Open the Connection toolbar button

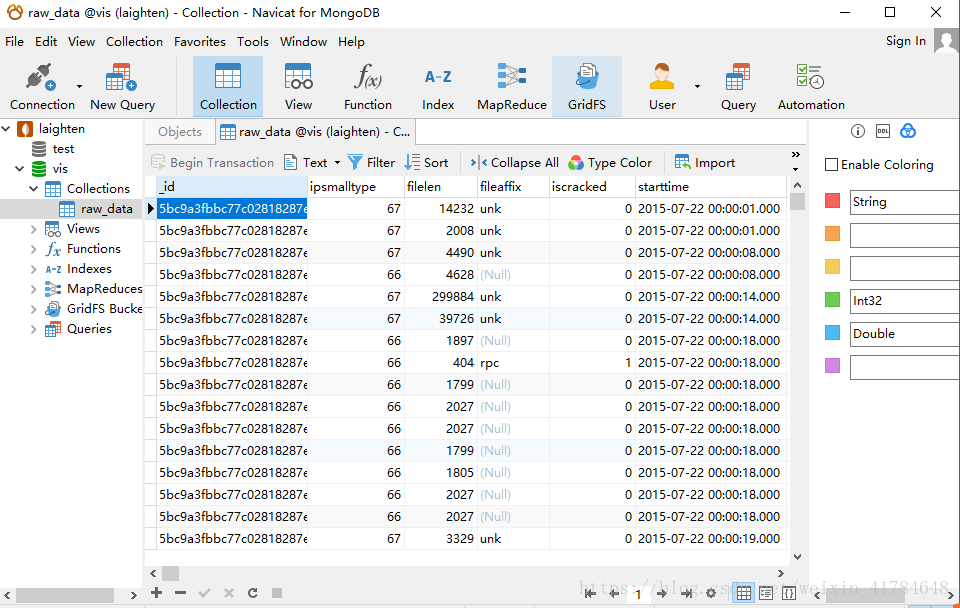(x=42, y=87)
